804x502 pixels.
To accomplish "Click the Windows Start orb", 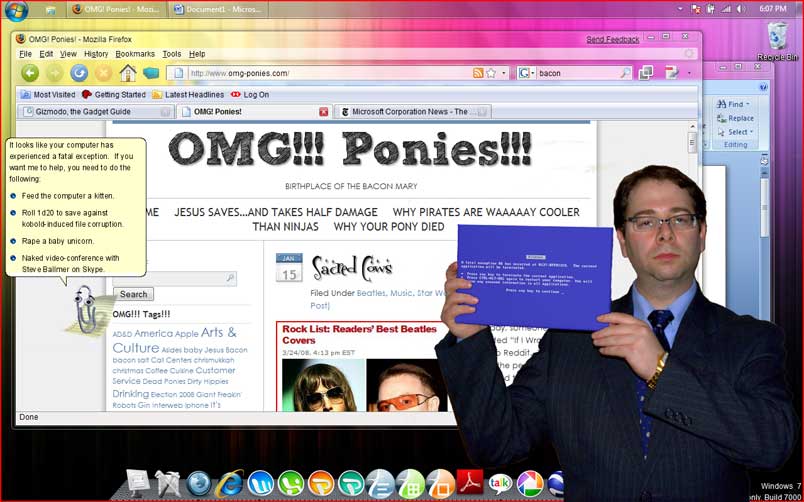I will [16, 10].
